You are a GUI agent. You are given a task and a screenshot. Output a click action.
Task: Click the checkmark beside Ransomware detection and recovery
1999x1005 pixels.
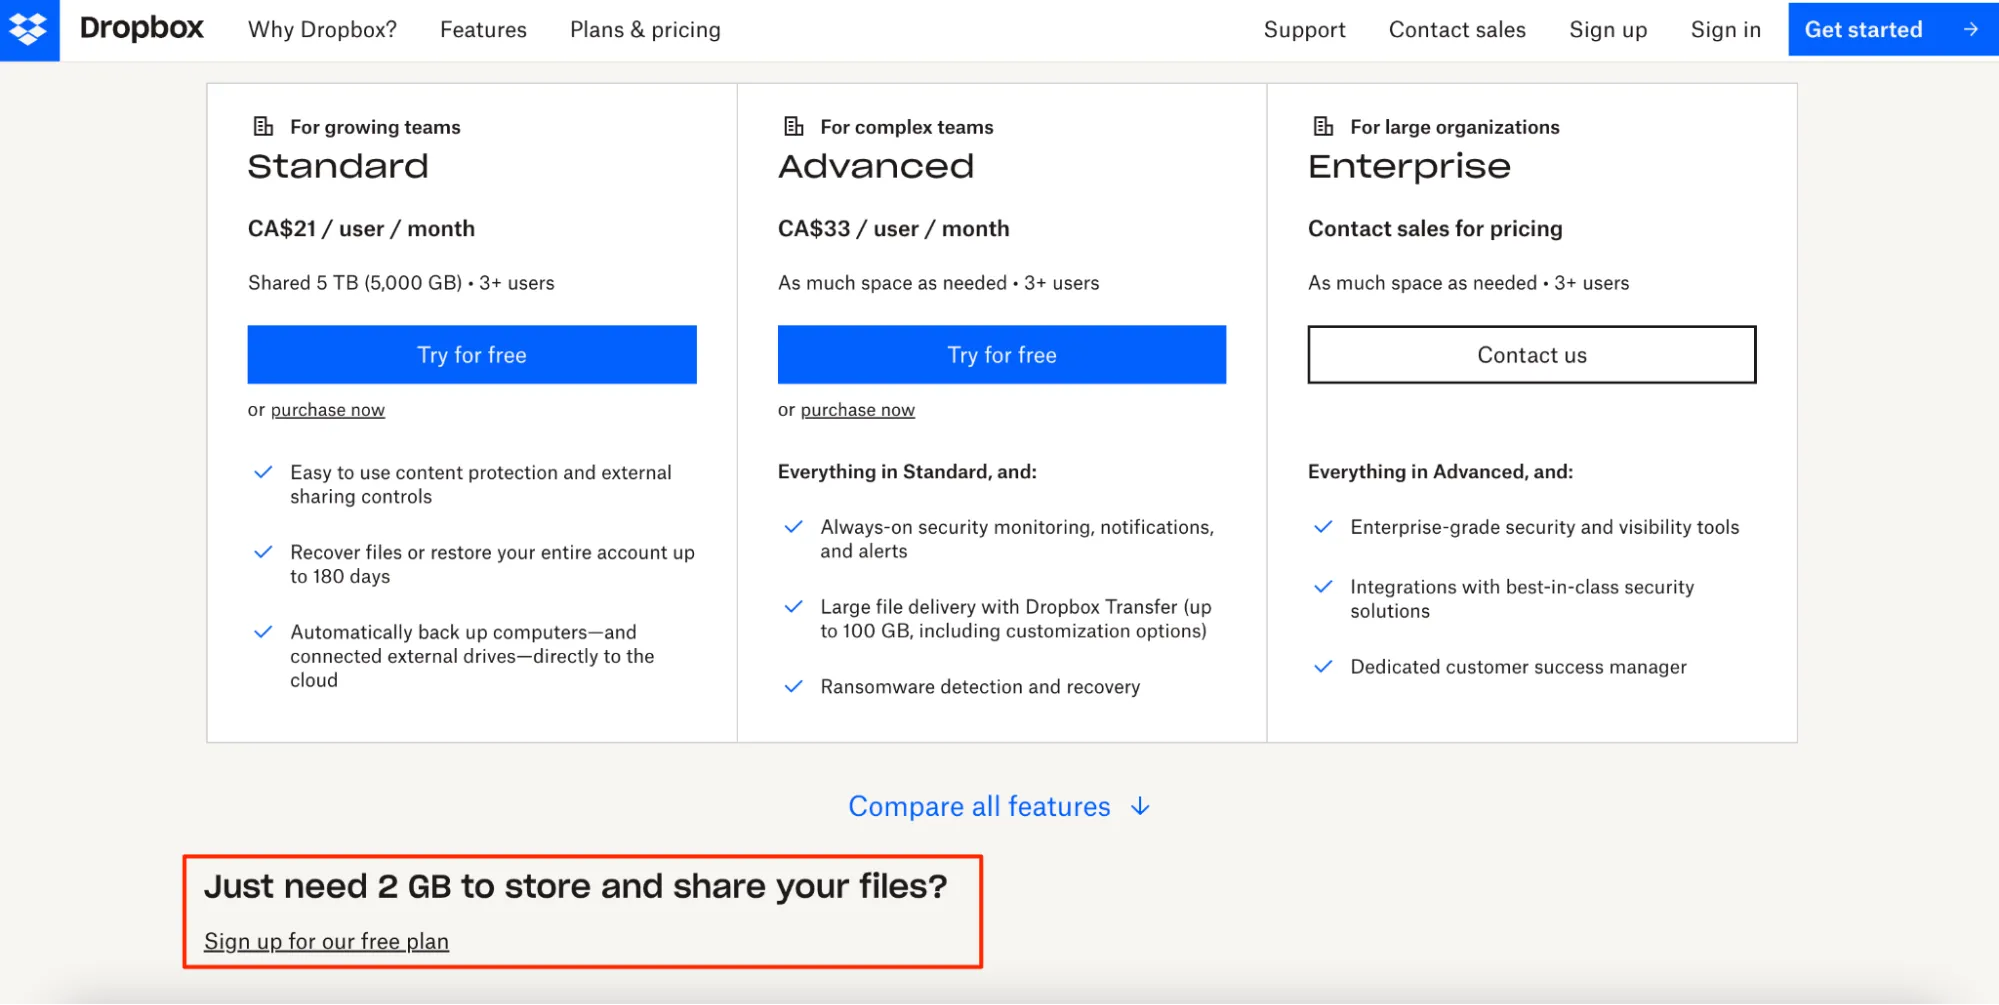tap(793, 686)
